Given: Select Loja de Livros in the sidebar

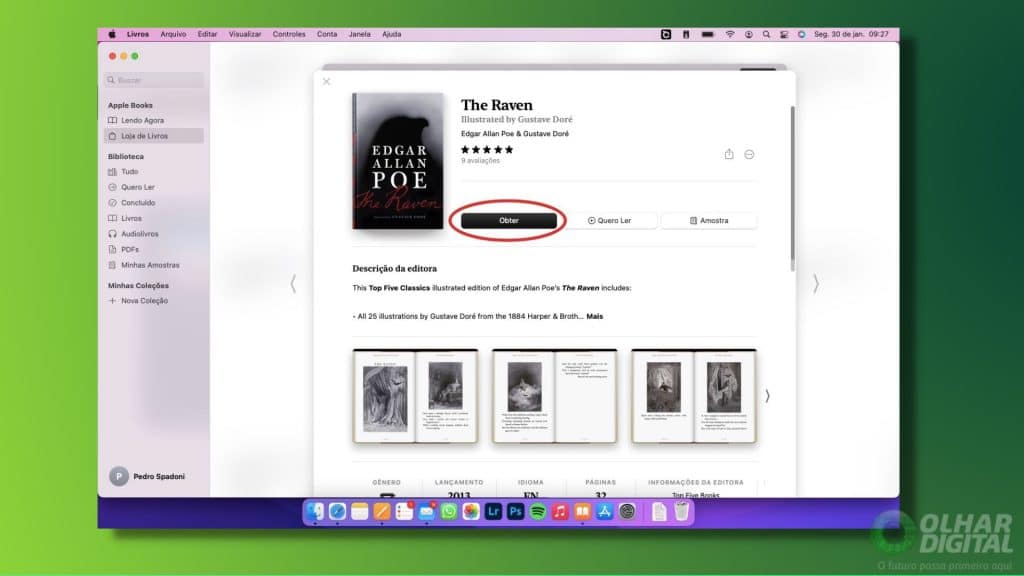Looking at the screenshot, I should pos(154,136).
